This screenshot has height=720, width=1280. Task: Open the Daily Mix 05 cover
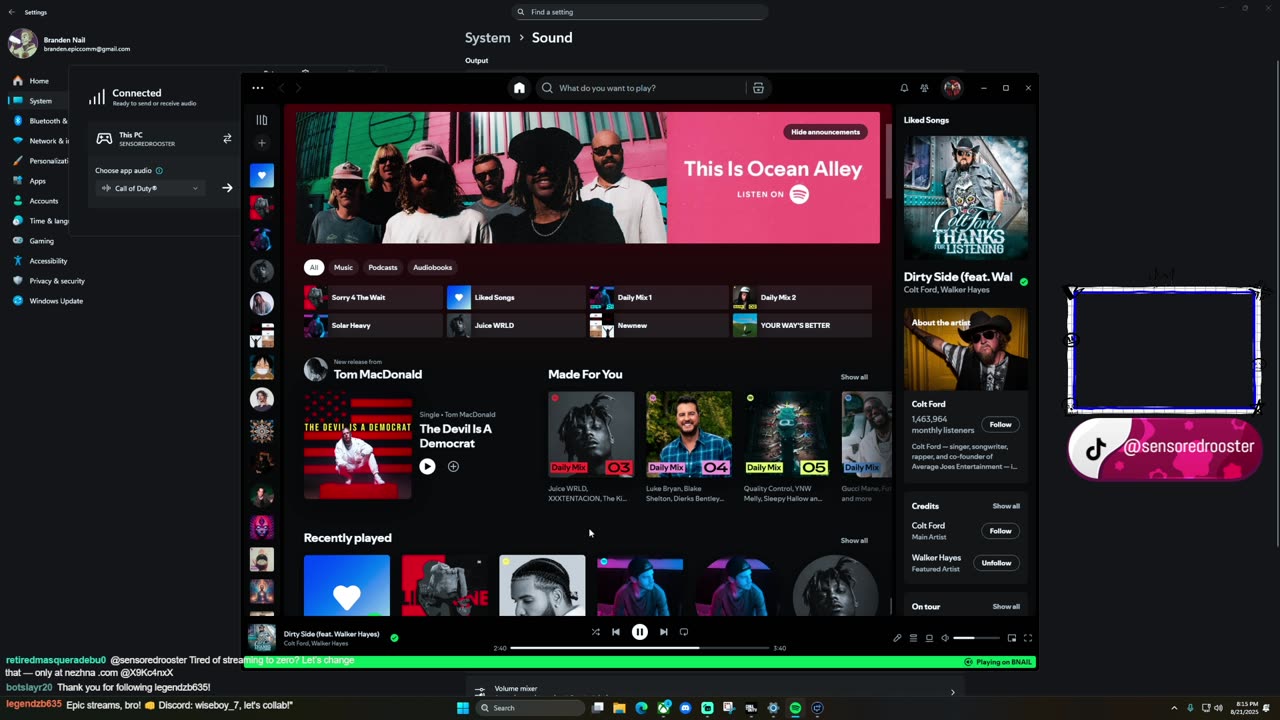click(787, 433)
